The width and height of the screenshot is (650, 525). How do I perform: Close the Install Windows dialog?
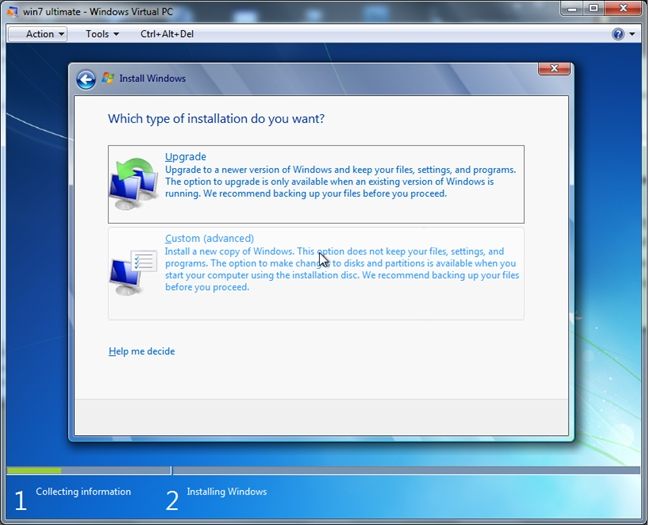point(554,68)
